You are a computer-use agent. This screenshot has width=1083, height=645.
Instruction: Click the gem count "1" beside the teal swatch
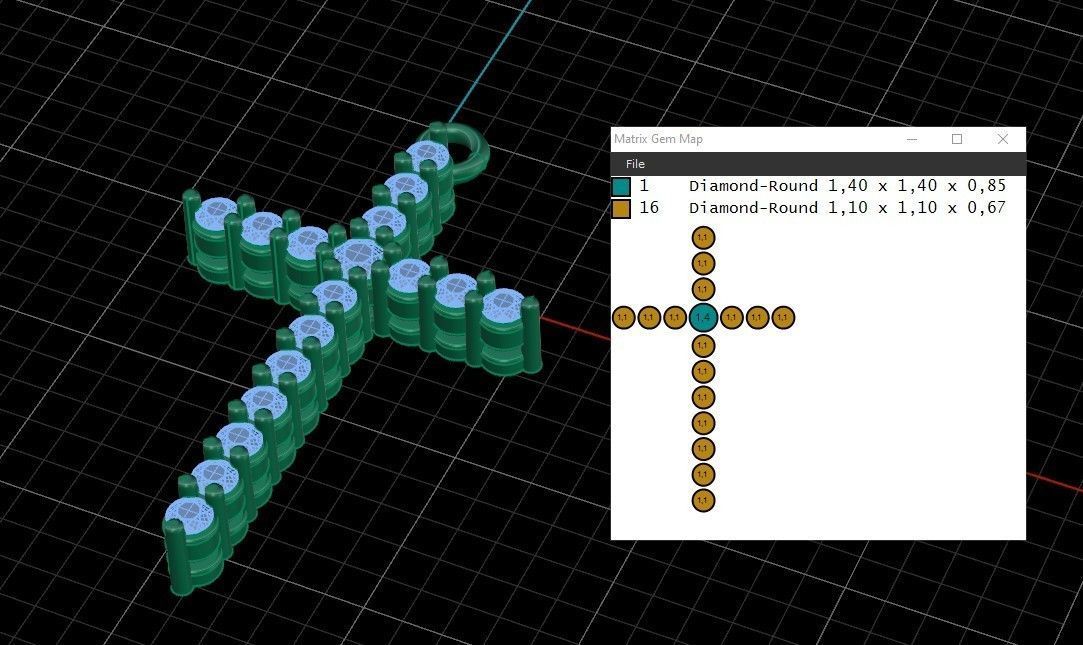click(644, 186)
